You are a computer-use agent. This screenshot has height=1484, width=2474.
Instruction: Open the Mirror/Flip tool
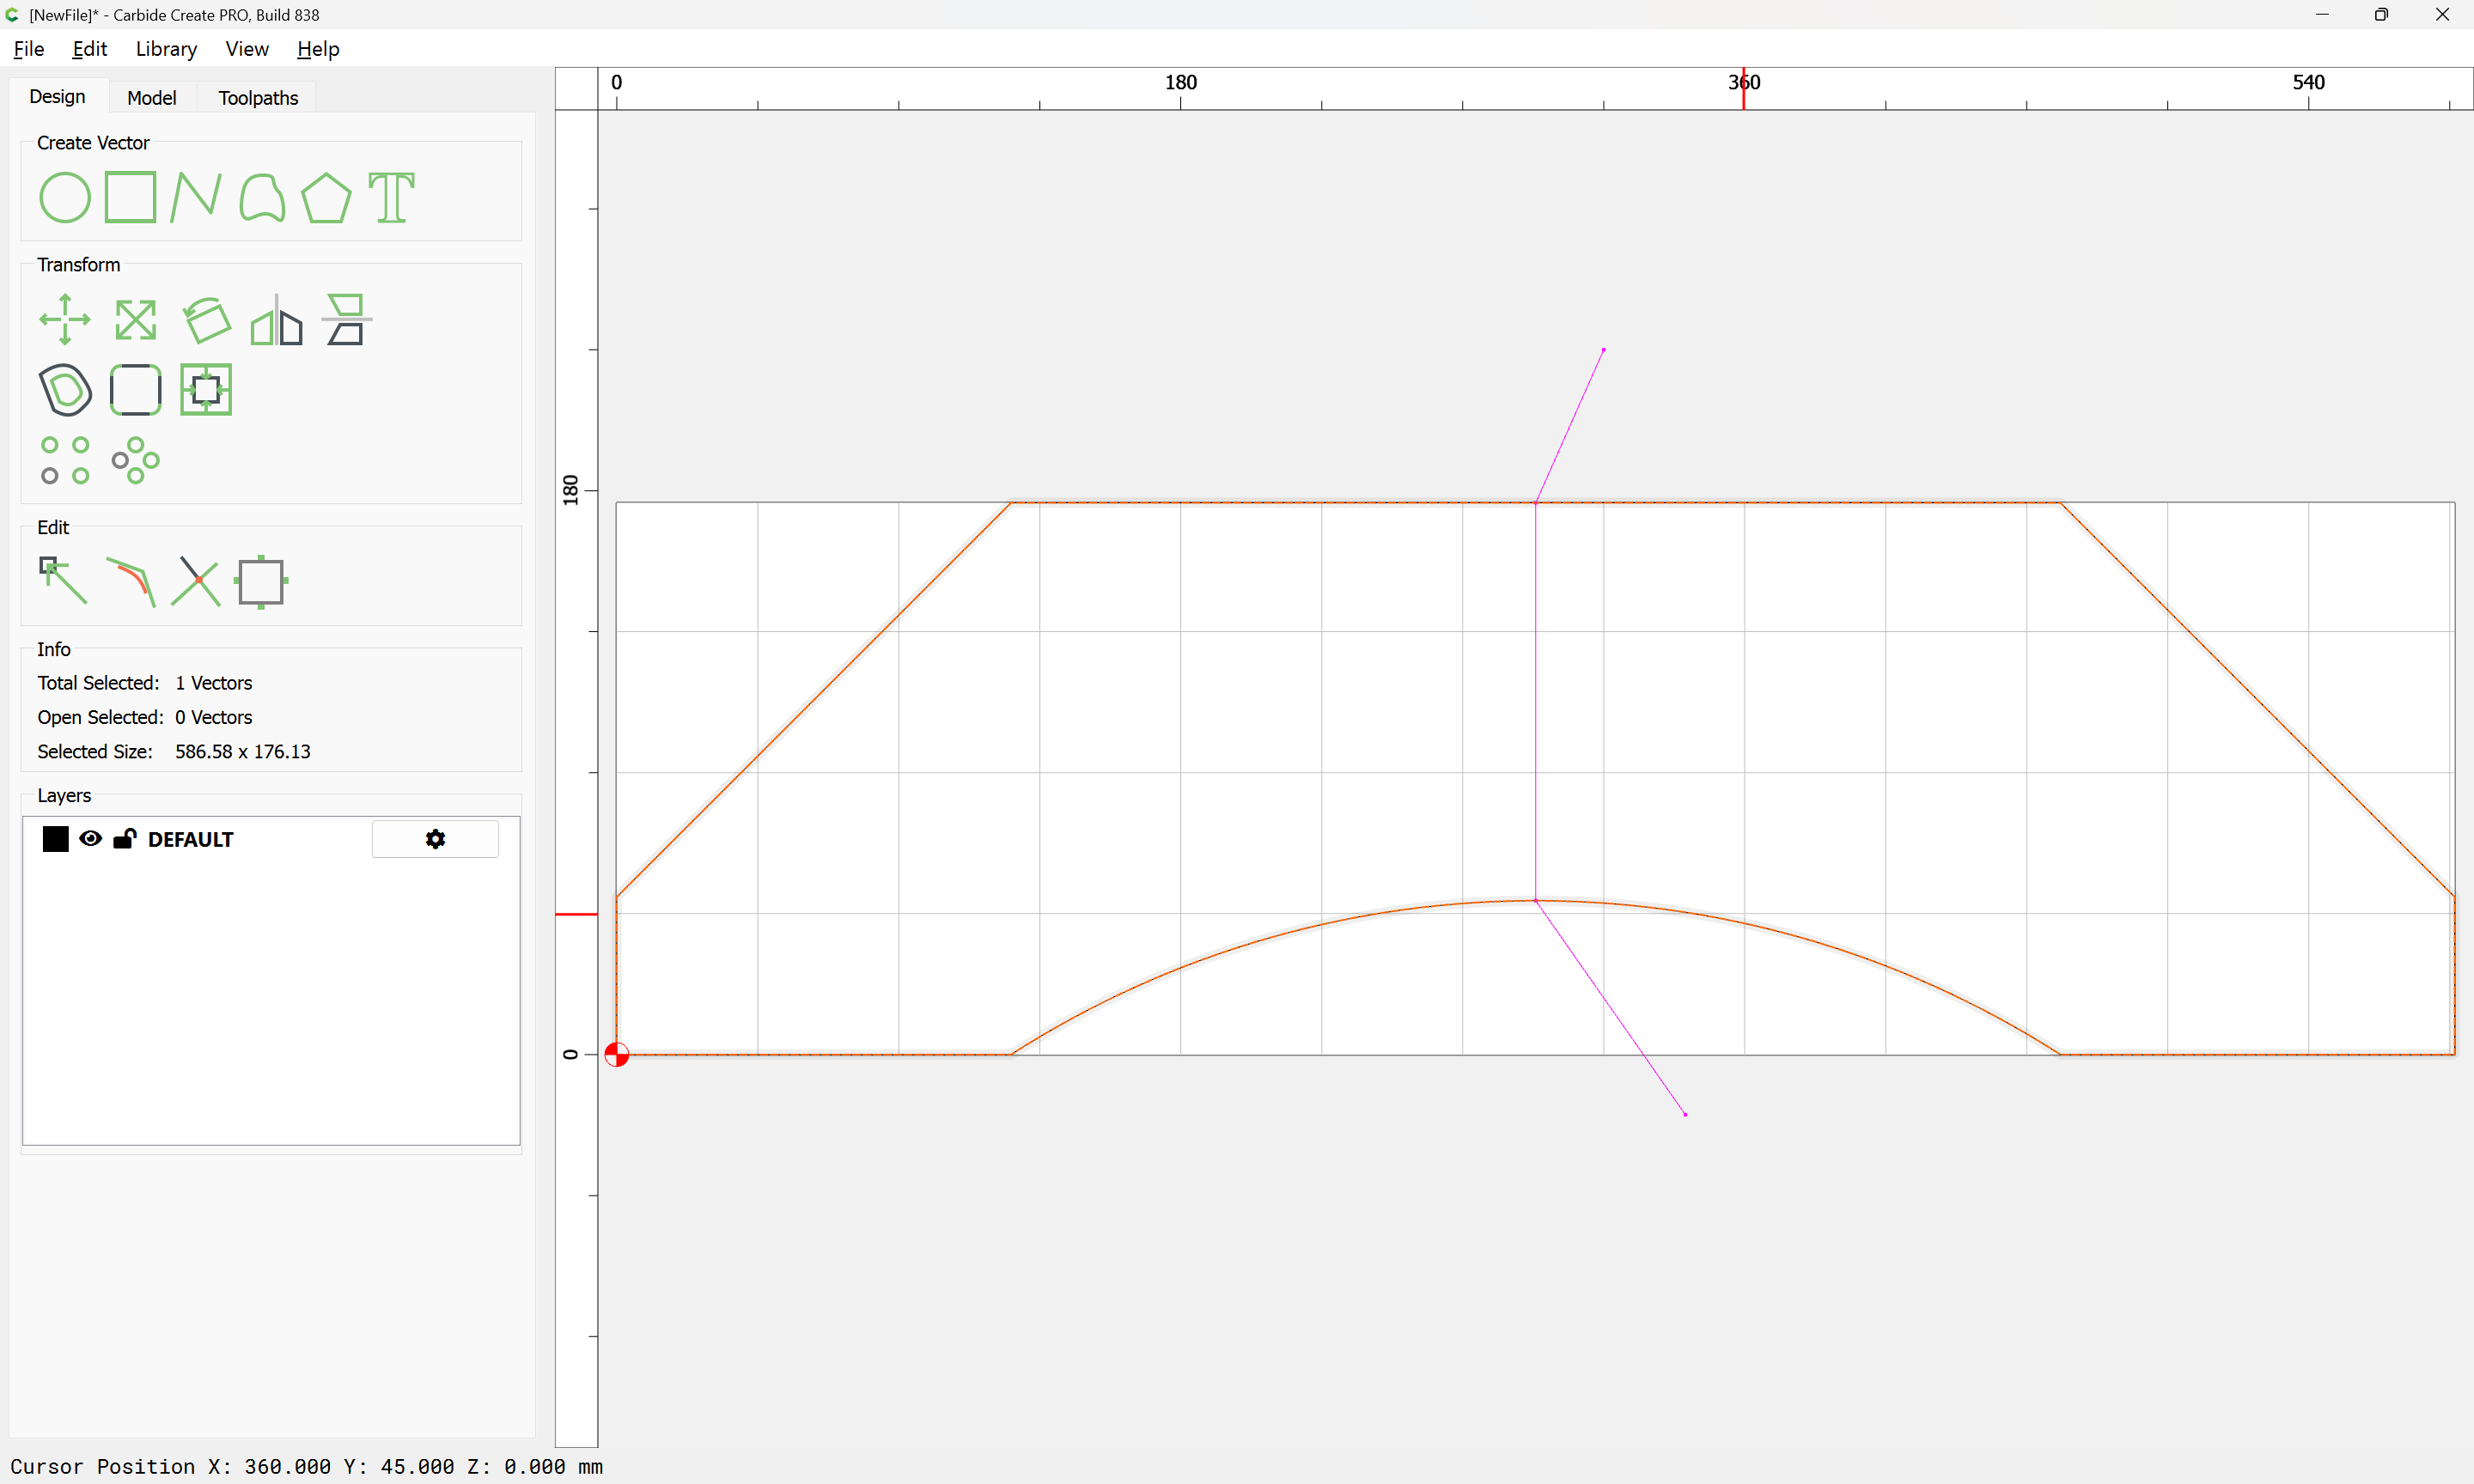(277, 320)
